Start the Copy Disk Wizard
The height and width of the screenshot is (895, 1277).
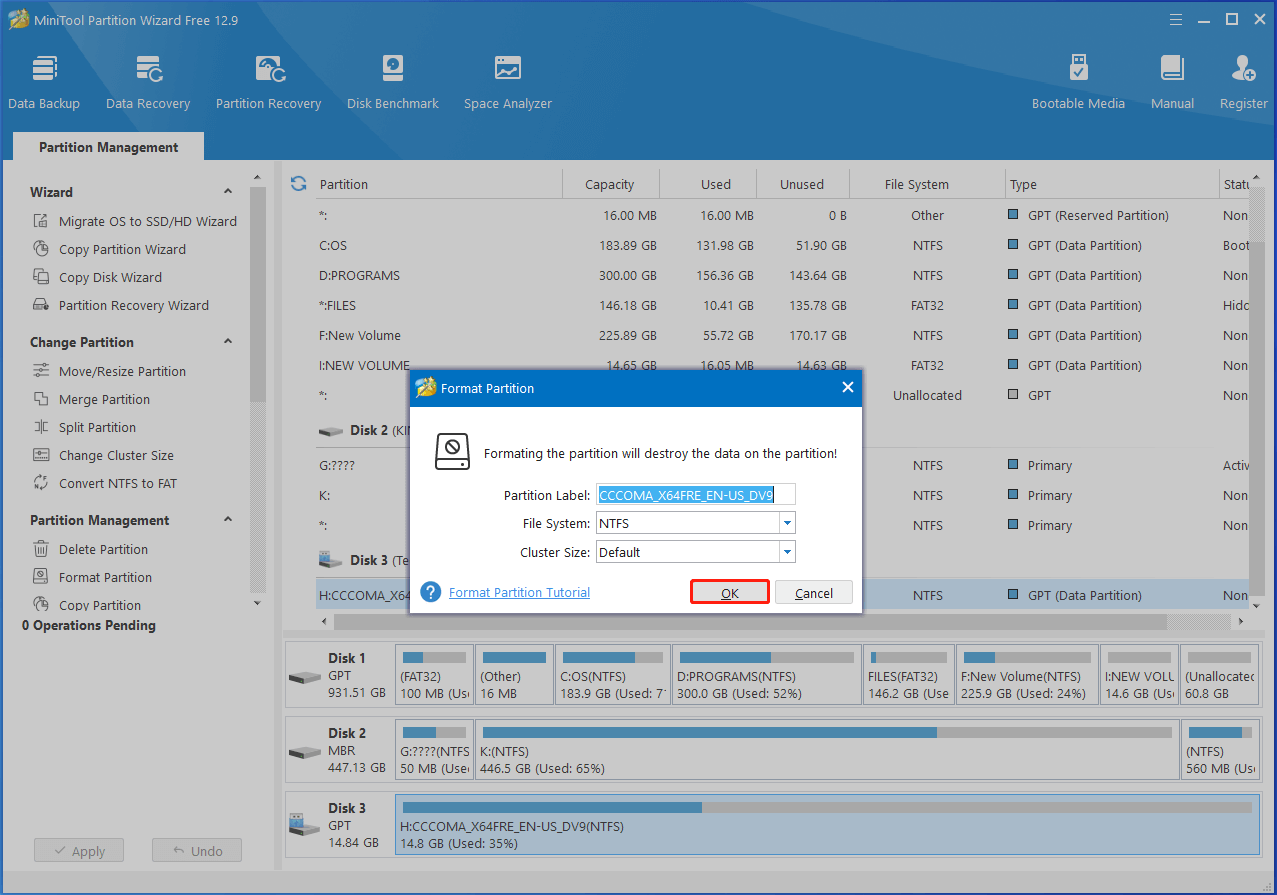click(x=98, y=277)
